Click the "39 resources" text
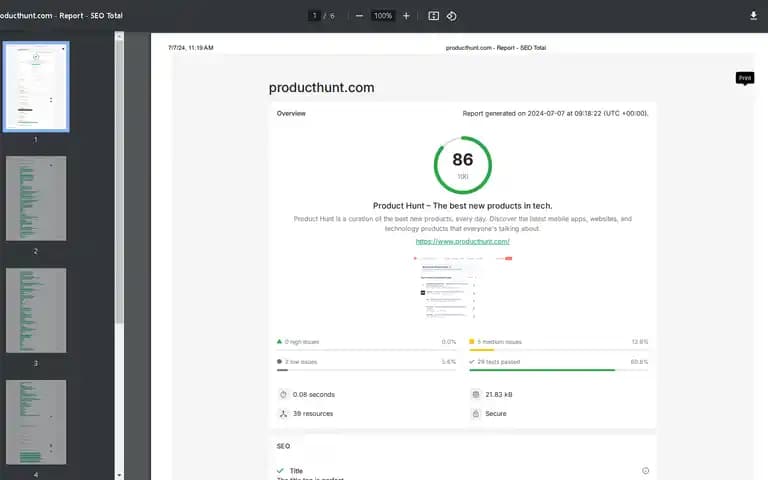 (312, 413)
